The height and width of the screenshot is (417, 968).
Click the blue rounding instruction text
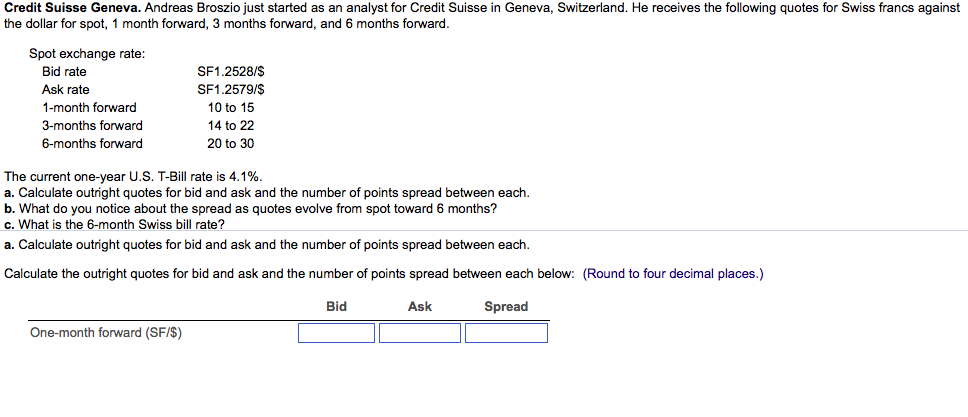tap(673, 274)
